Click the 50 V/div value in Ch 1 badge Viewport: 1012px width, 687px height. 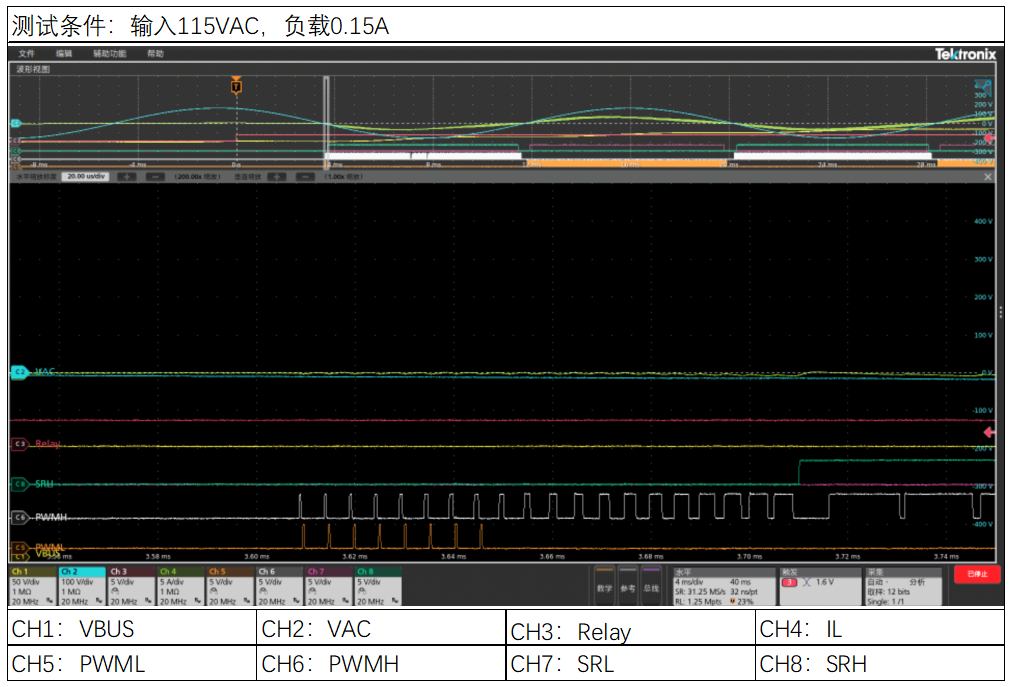point(26,582)
